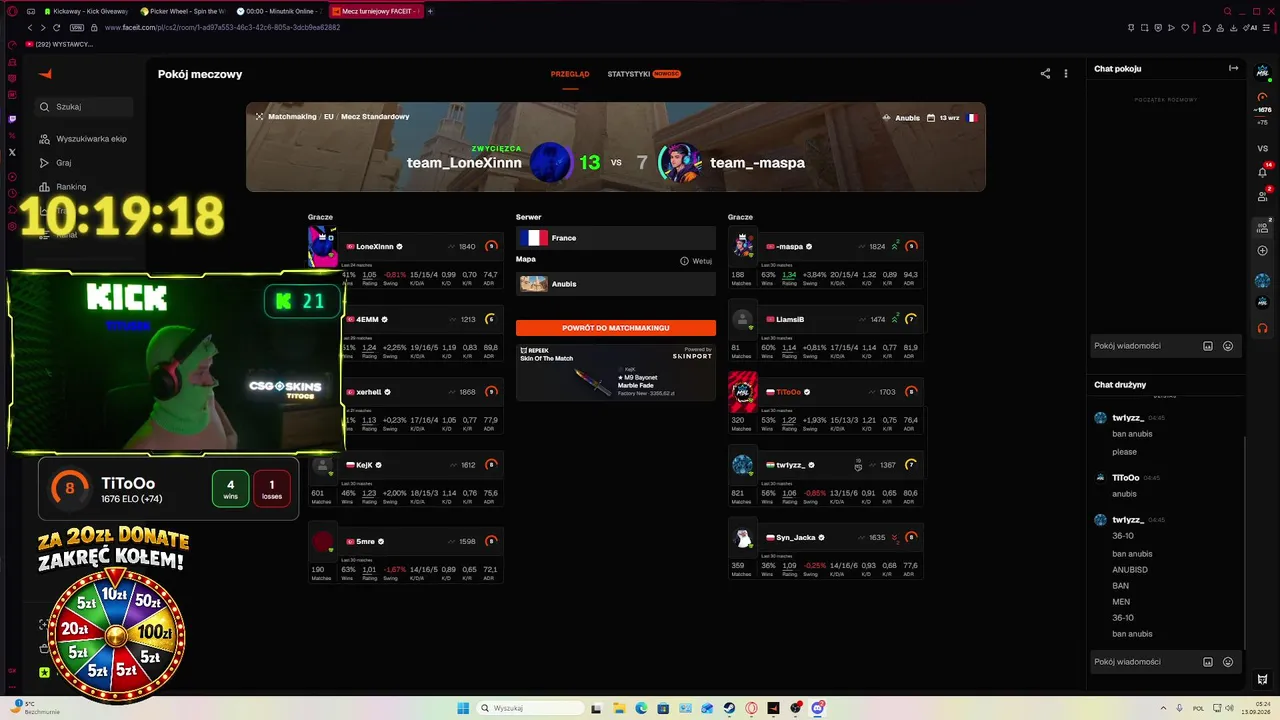The height and width of the screenshot is (720, 1280).
Task: Open Graj in the sidebar
Action: click(56, 163)
